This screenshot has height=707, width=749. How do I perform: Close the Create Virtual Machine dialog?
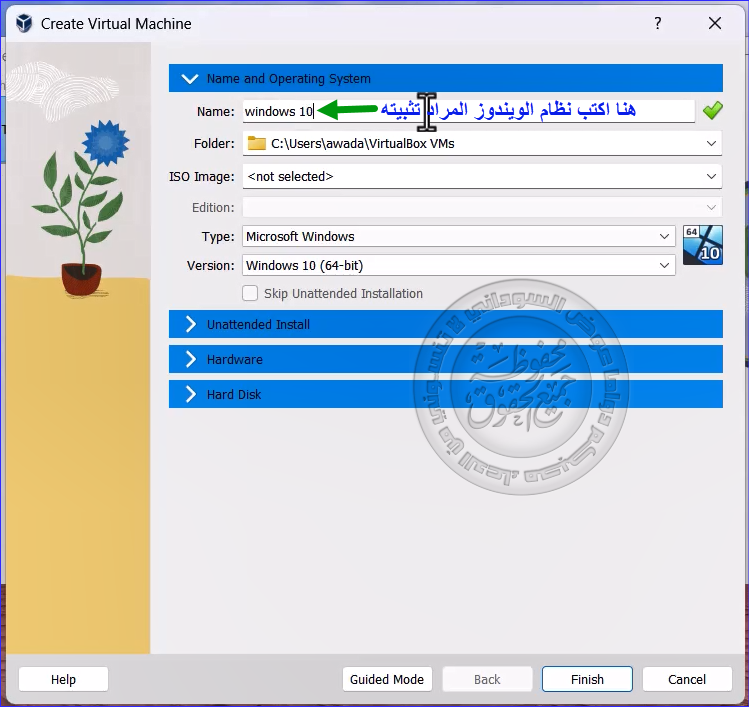click(x=714, y=23)
